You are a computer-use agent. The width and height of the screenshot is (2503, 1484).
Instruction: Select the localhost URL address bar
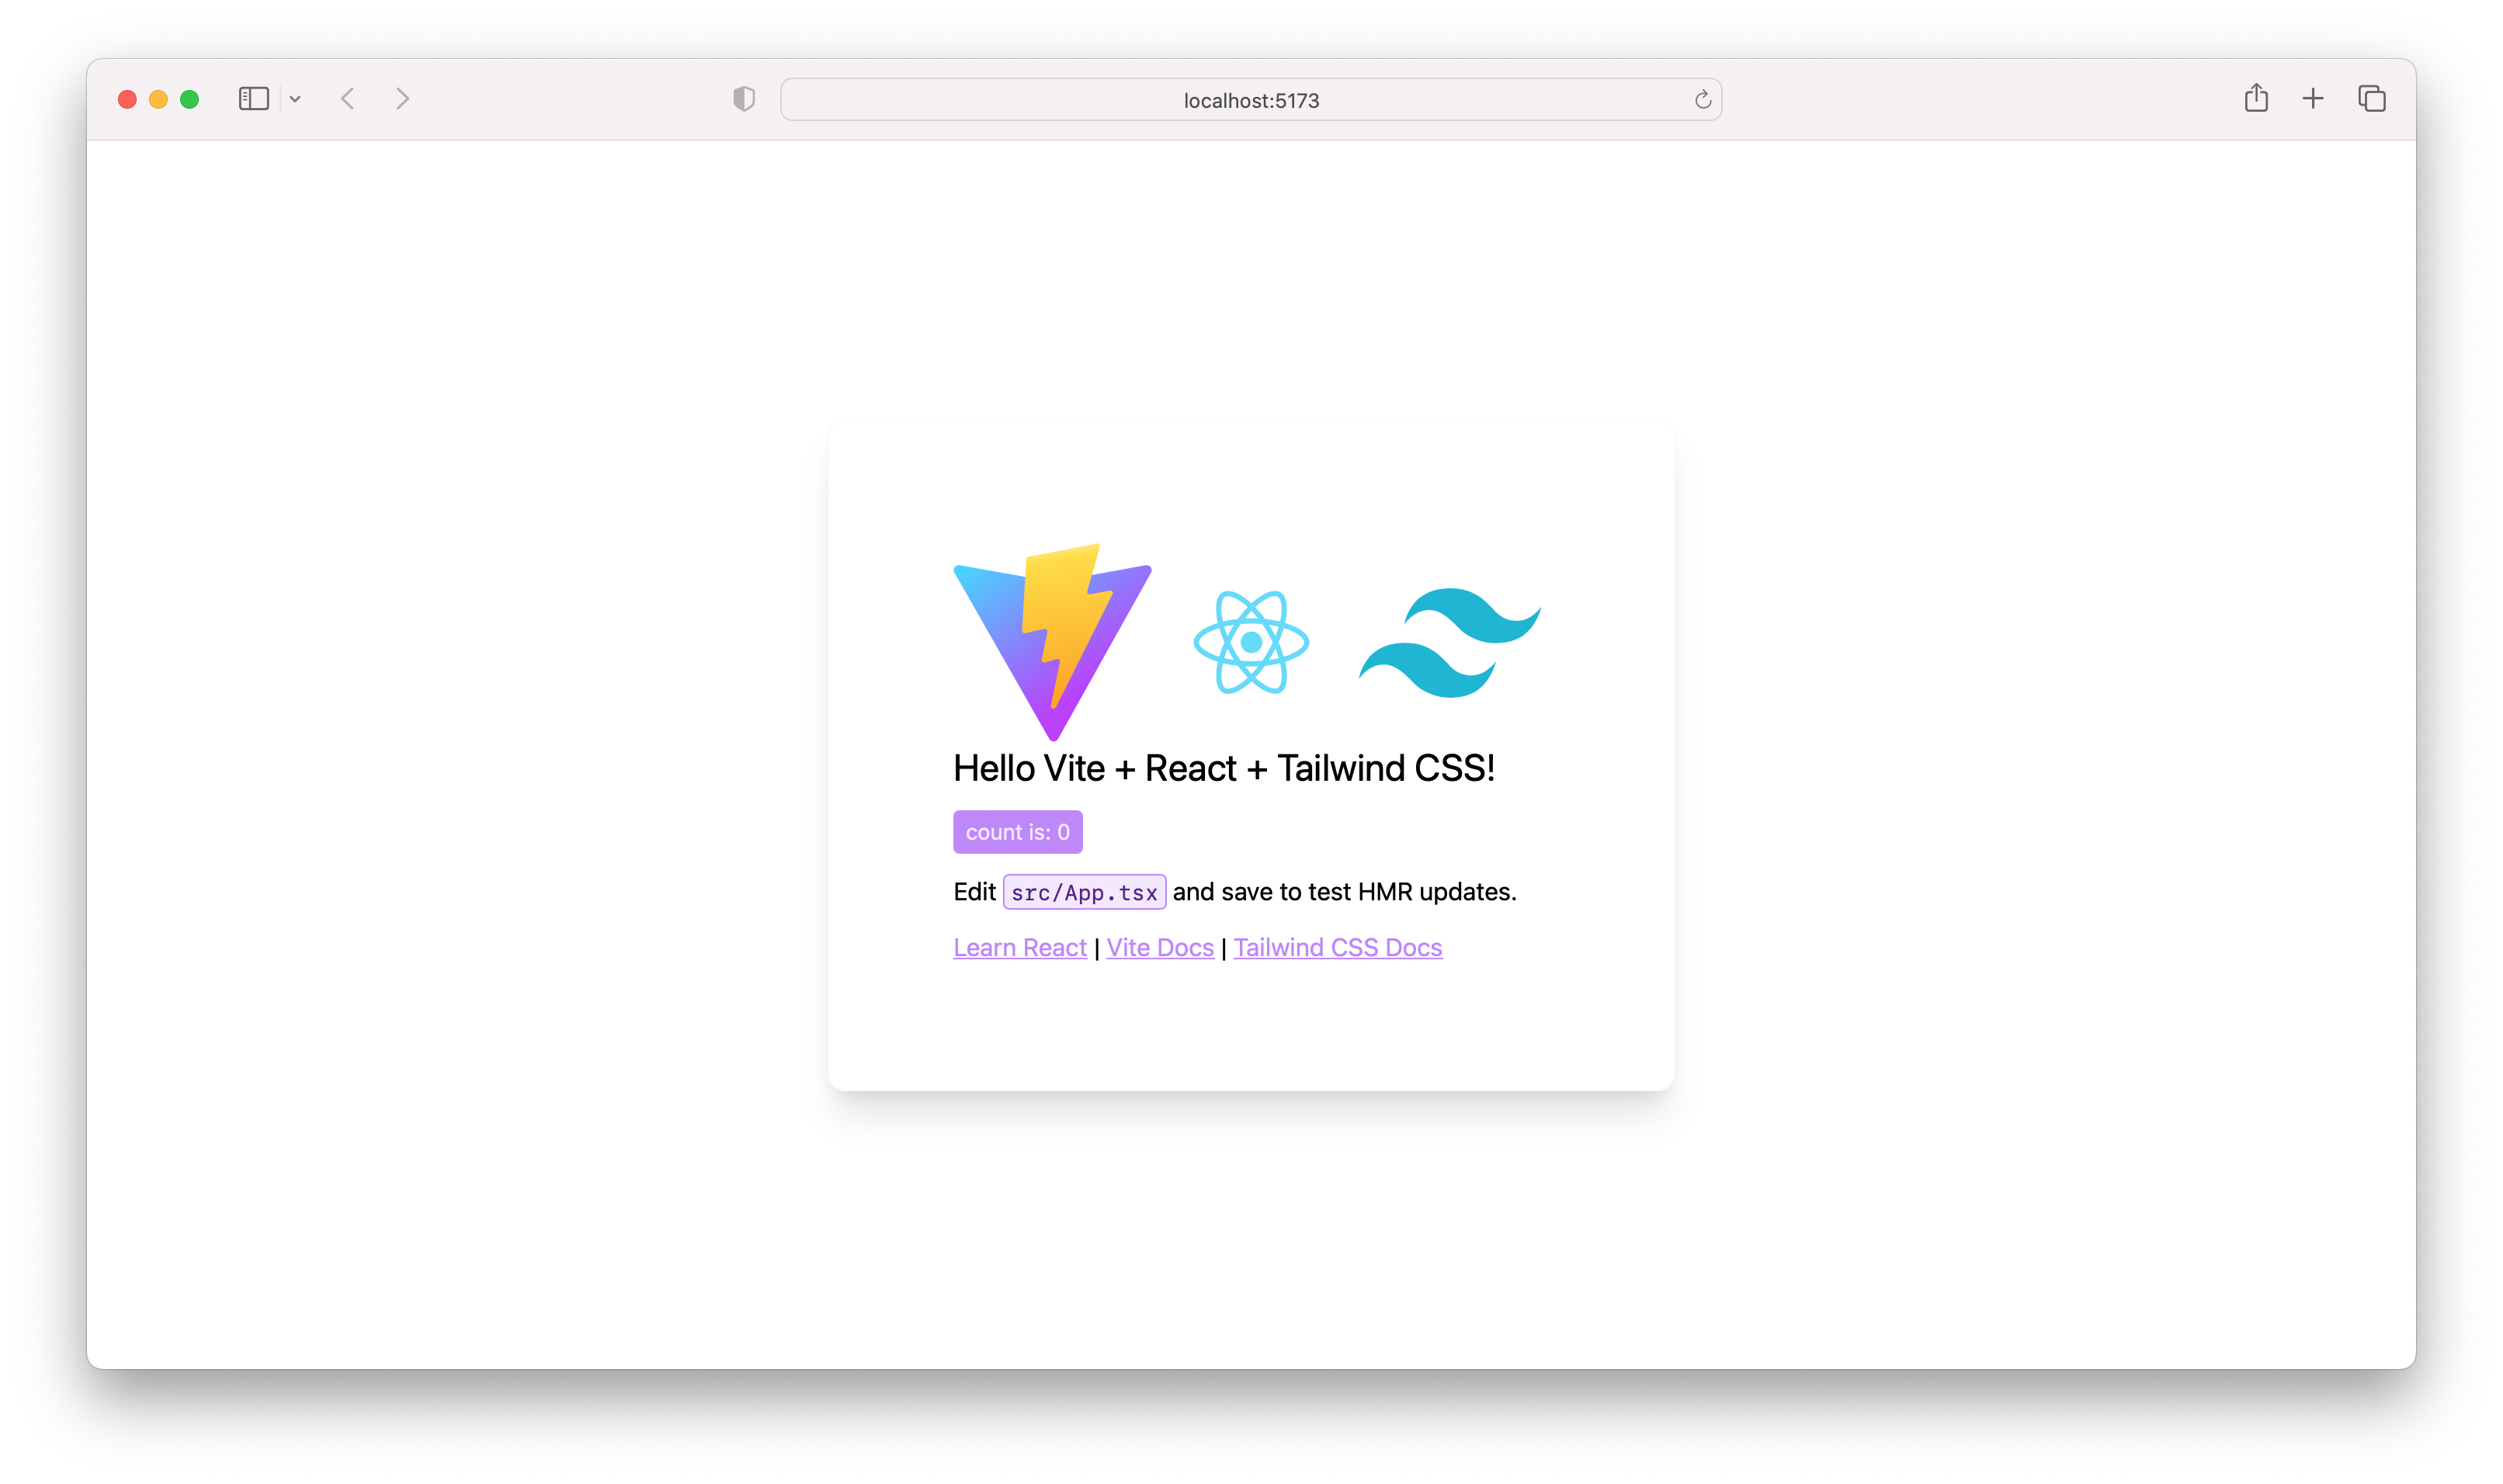1251,97
